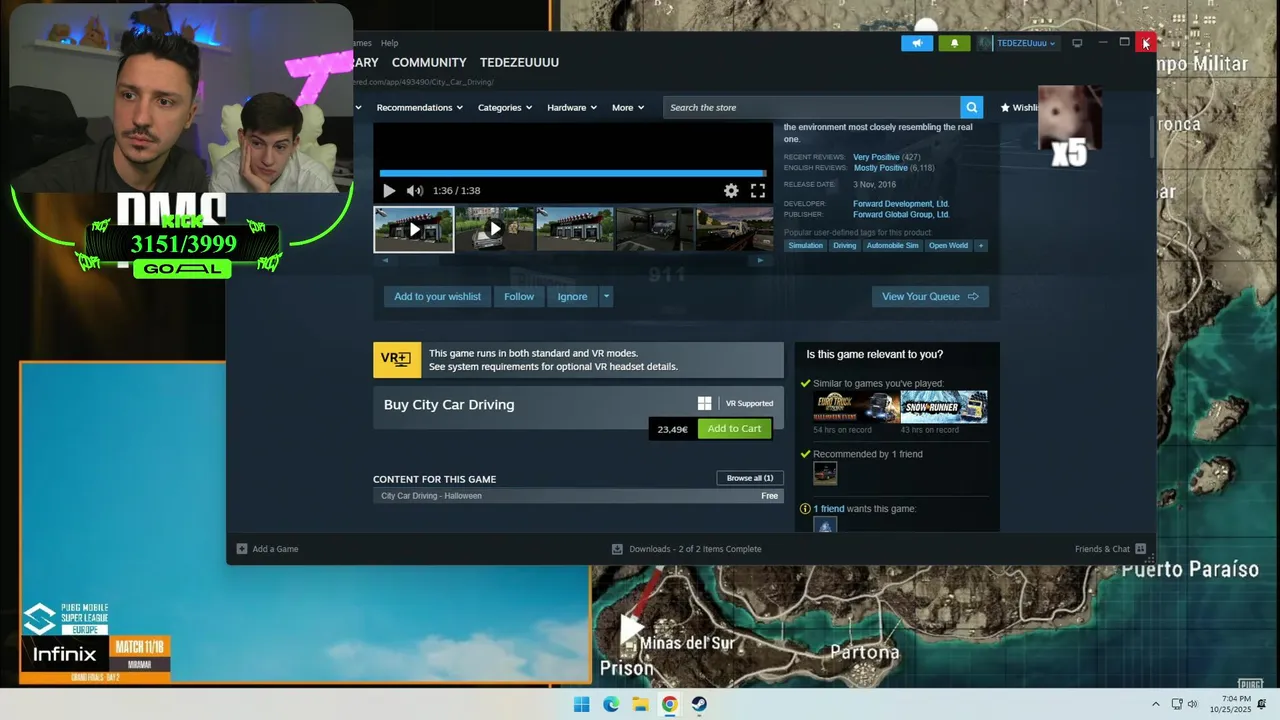1280x720 pixels.
Task: Open the City Car Driving - Halloween DLC row
Action: [578, 496]
